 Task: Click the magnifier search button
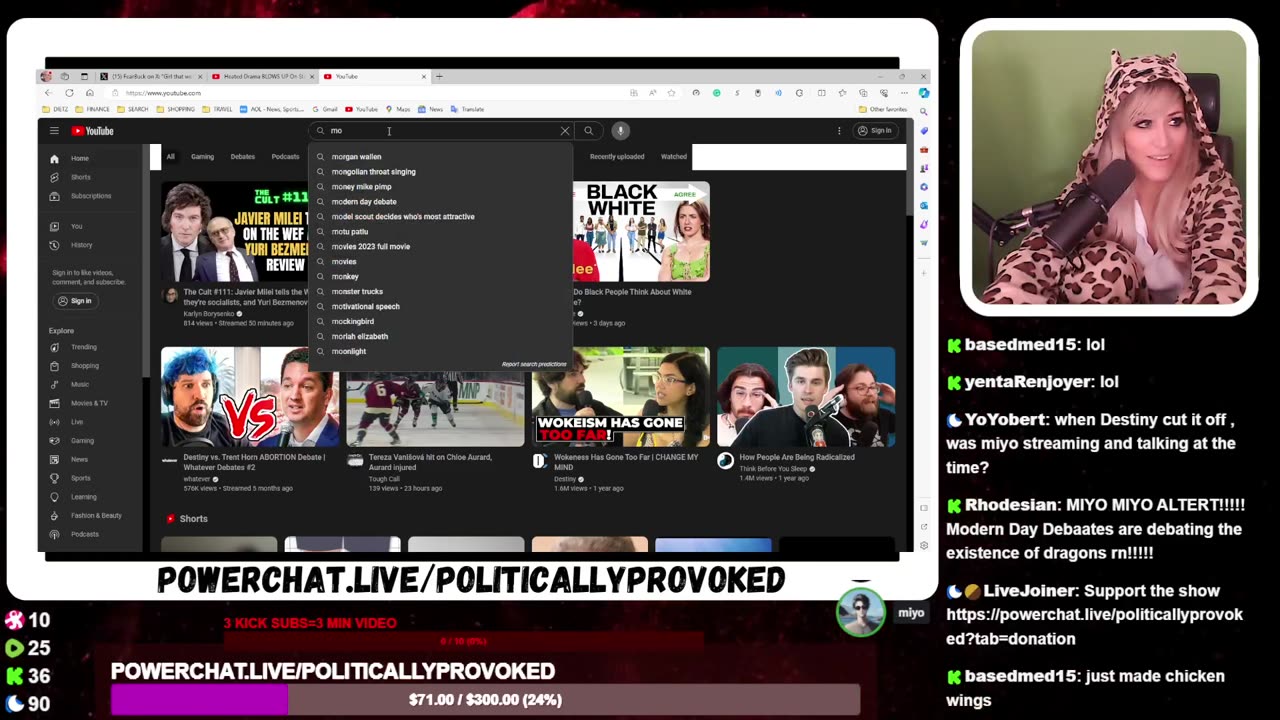tap(589, 131)
